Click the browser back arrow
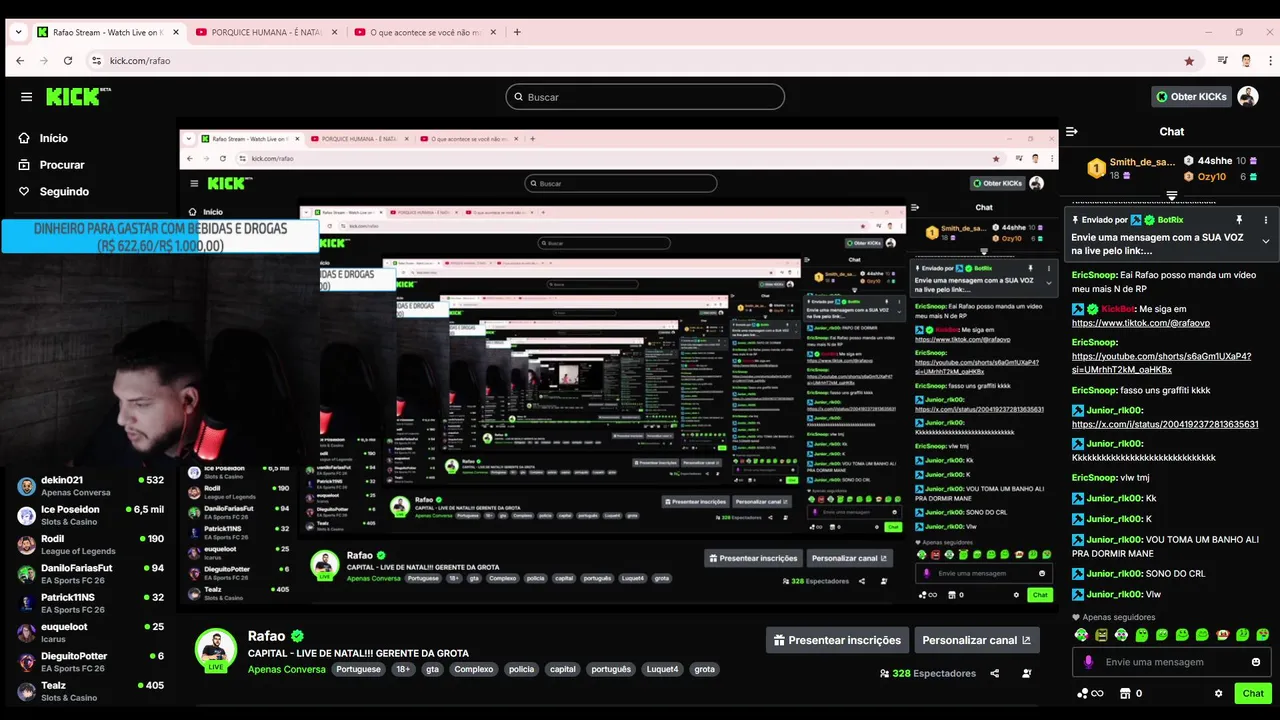This screenshot has width=1280, height=720. point(20,61)
